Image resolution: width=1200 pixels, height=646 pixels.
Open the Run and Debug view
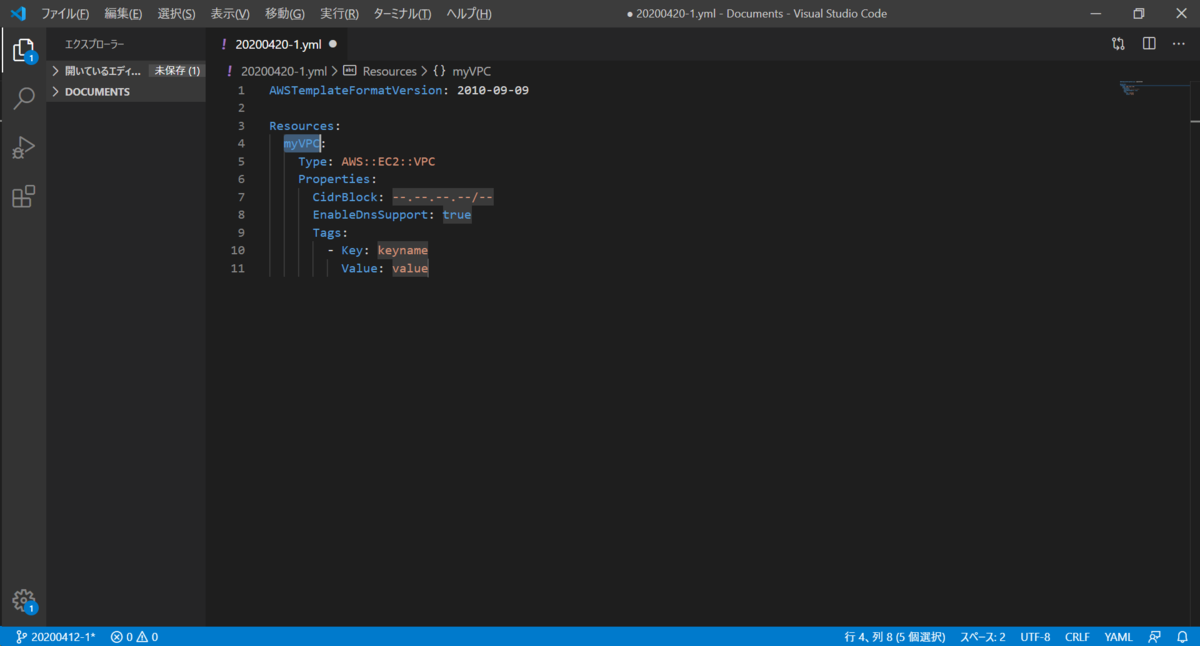pyautogui.click(x=23, y=148)
